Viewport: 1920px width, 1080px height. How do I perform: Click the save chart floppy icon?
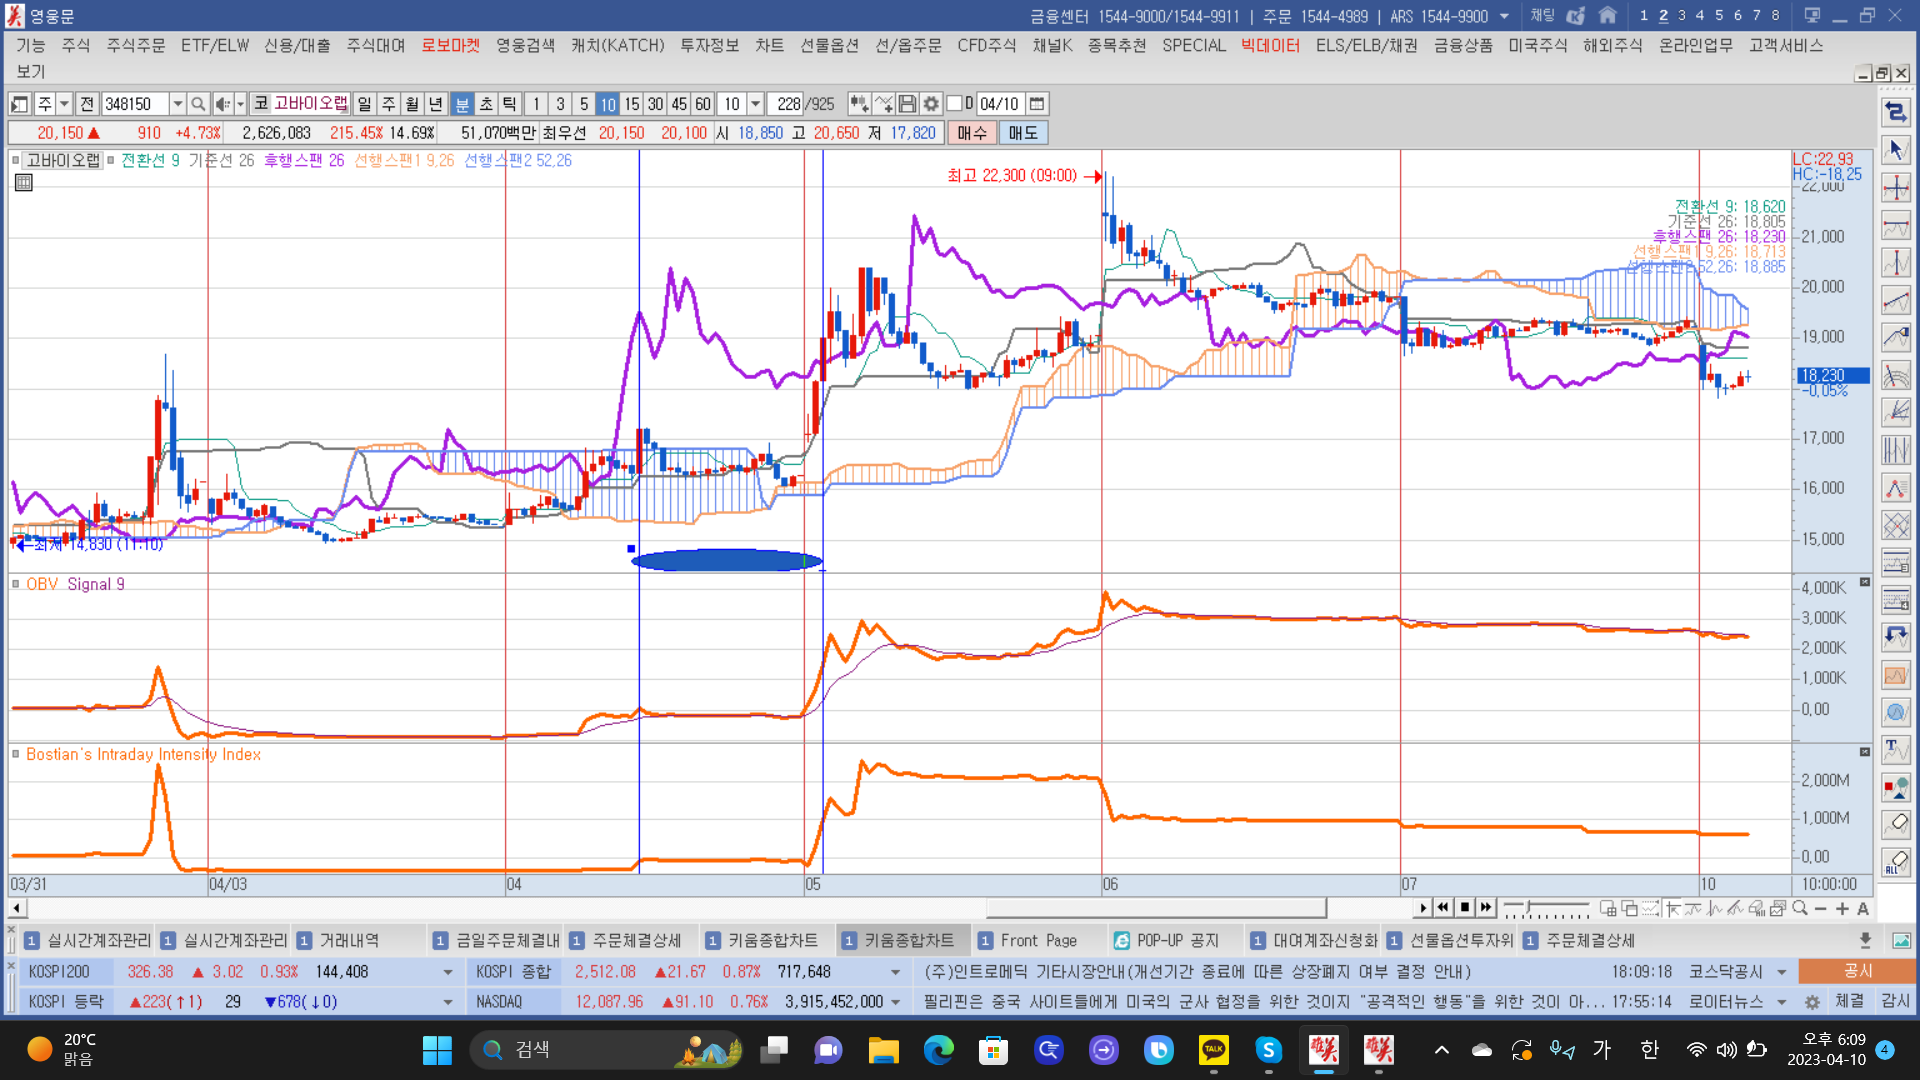click(x=907, y=104)
